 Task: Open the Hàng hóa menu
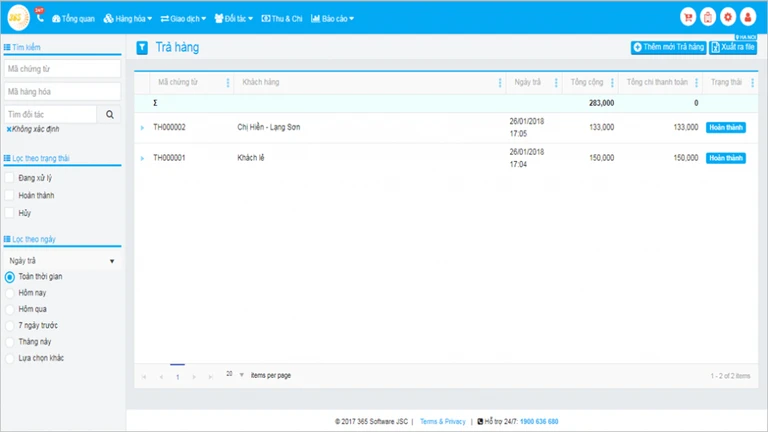tap(128, 19)
